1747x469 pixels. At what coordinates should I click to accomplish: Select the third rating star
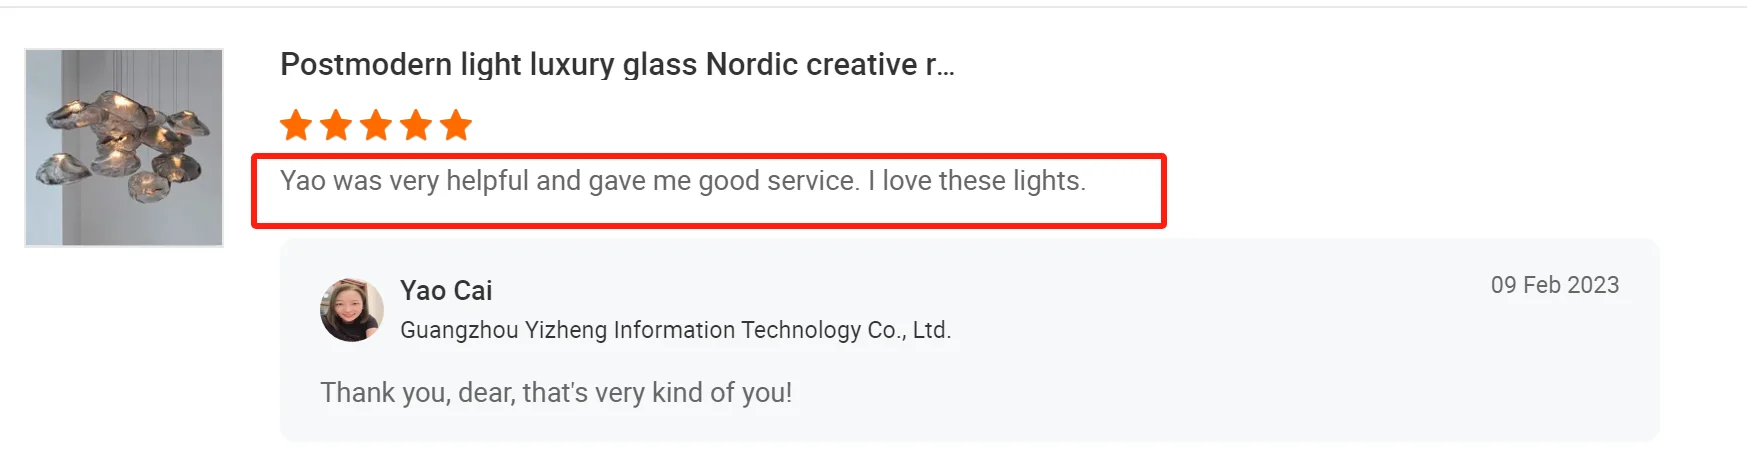tap(376, 126)
